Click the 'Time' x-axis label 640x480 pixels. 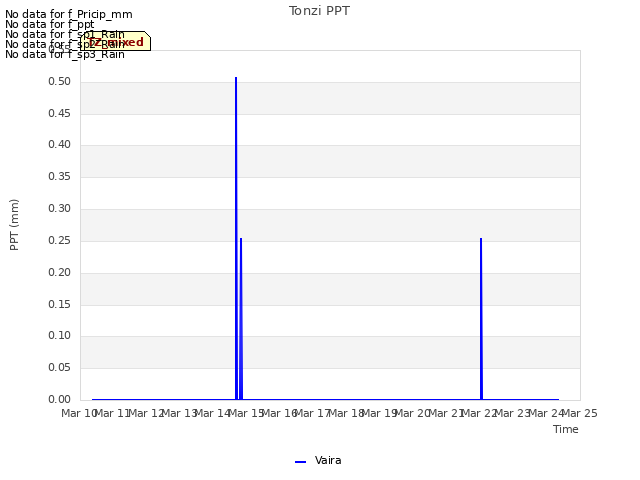566,429
